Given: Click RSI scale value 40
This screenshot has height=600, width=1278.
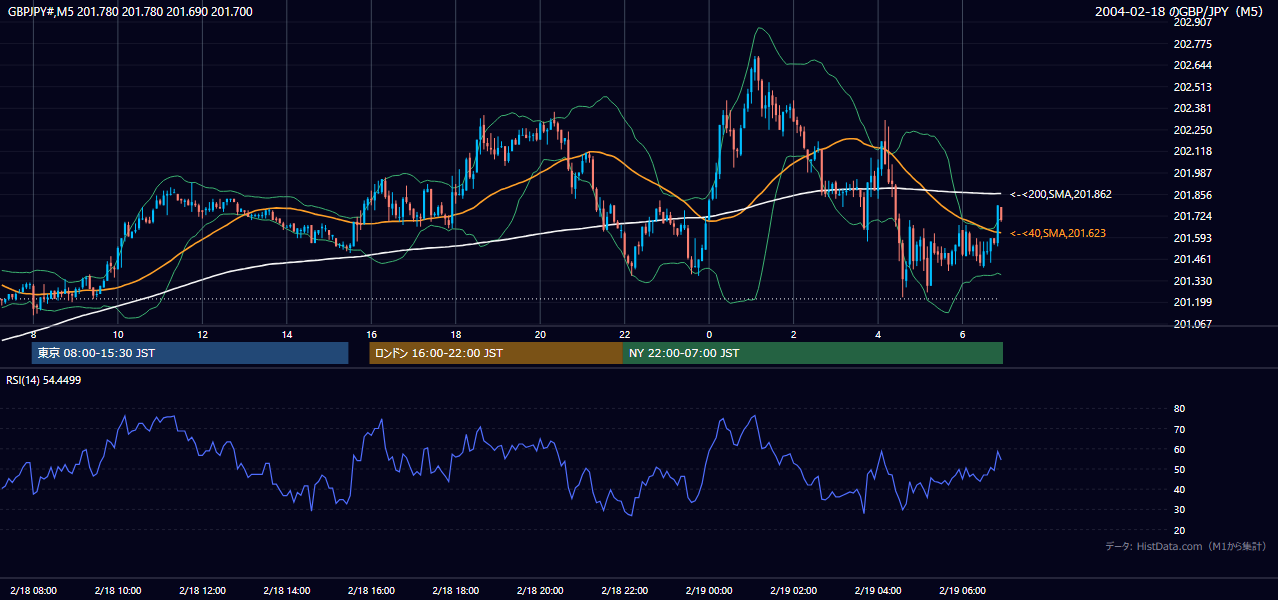Looking at the screenshot, I should [x=1179, y=489].
